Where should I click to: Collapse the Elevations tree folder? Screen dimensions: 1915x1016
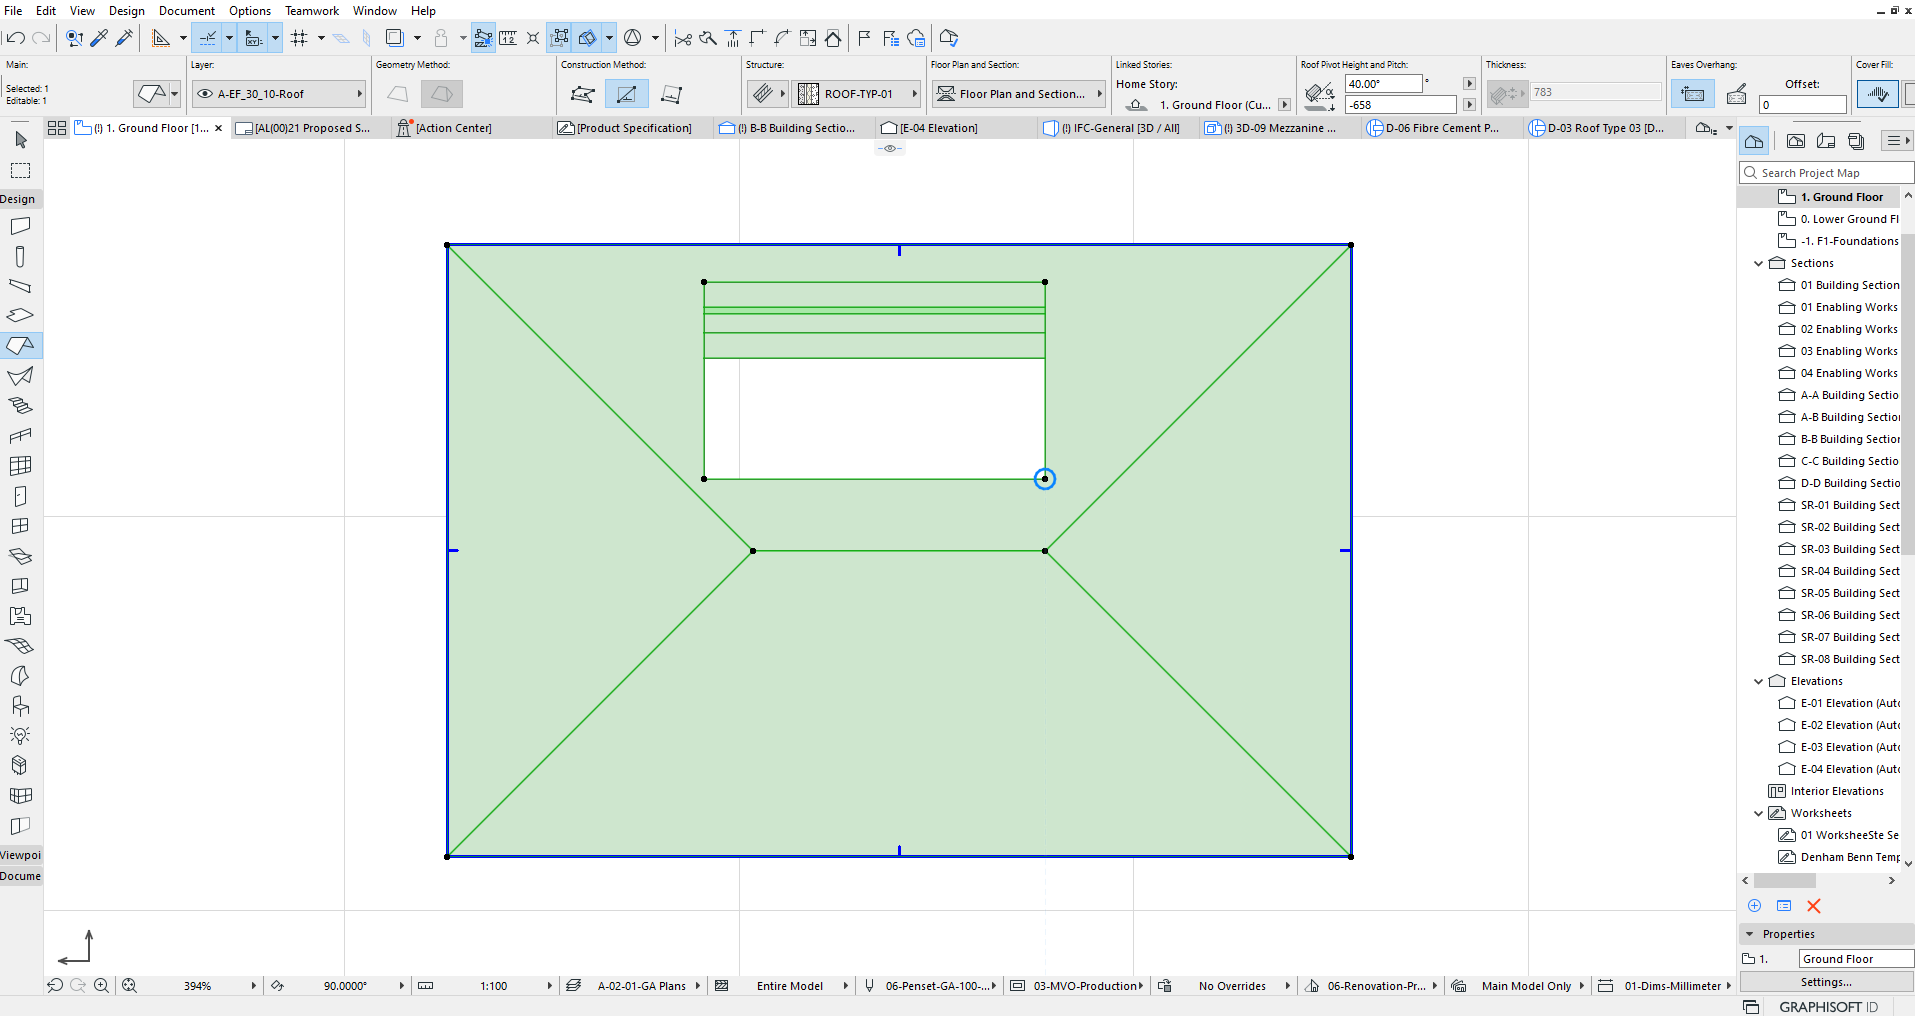pos(1759,681)
